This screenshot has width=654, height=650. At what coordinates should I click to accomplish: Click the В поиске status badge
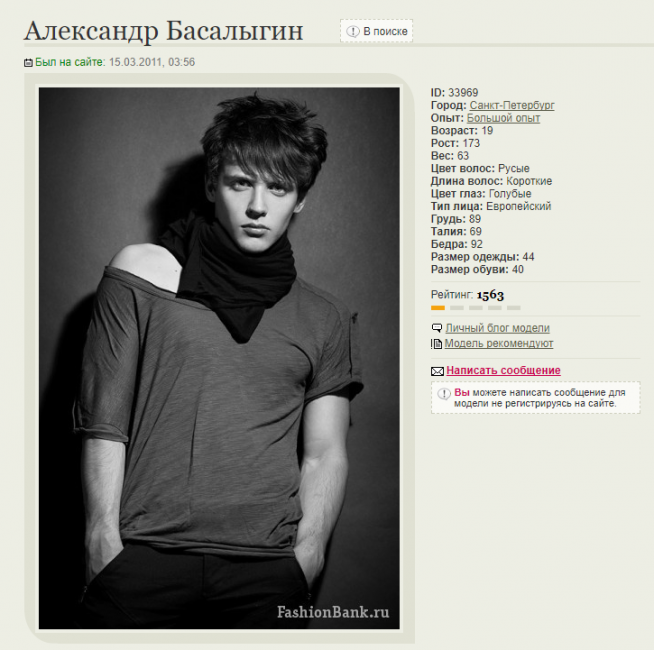pos(376,31)
